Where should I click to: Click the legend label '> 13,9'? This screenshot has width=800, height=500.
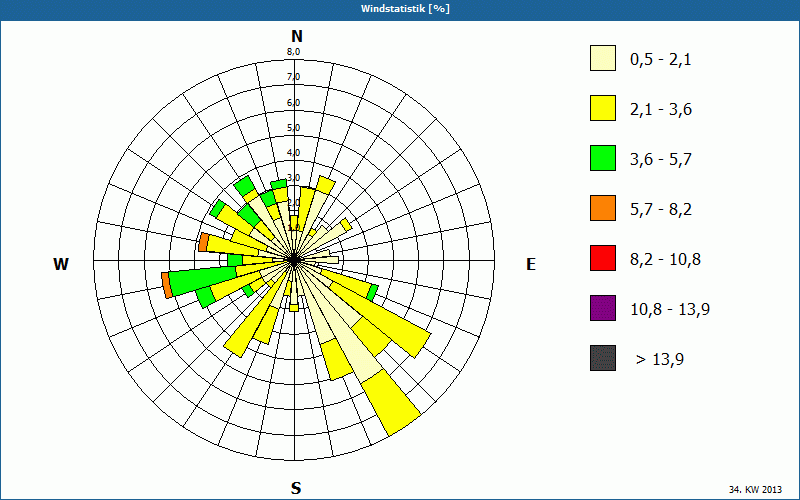[660, 360]
